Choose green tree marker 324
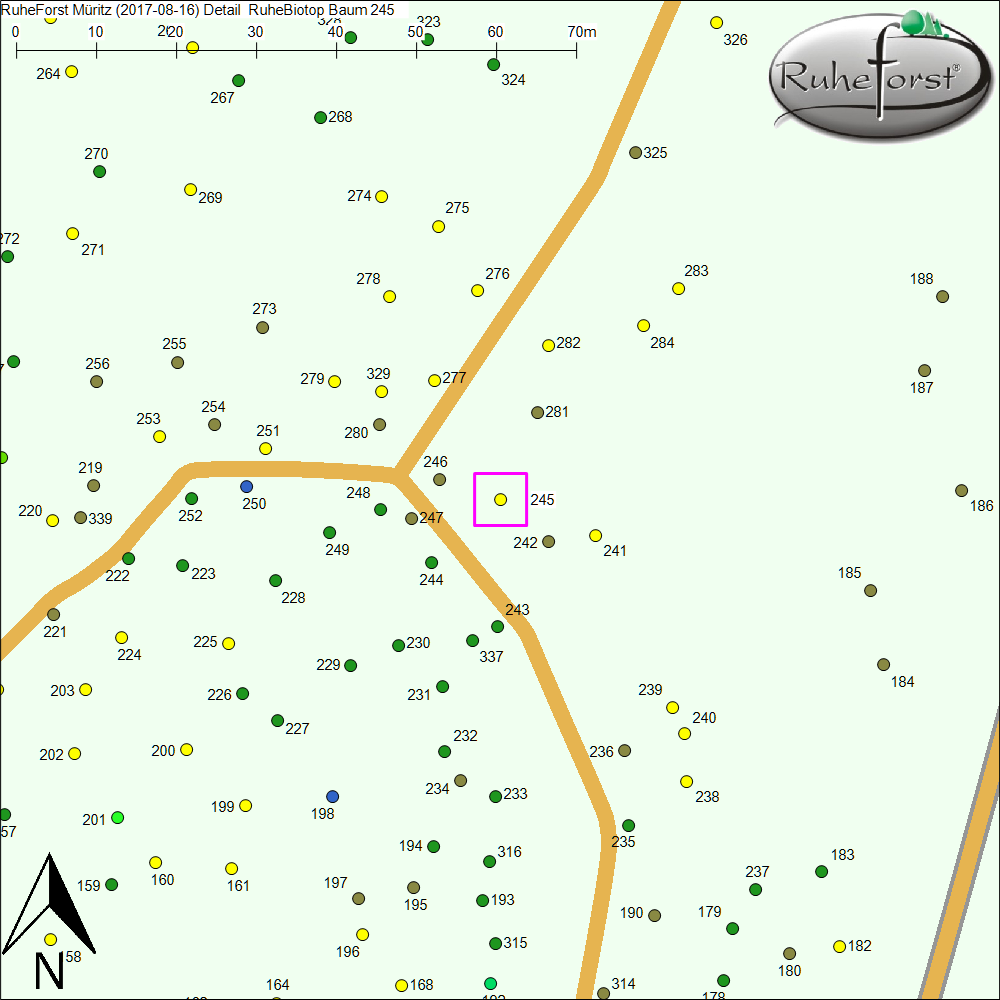The width and height of the screenshot is (1000, 1000). [493, 65]
